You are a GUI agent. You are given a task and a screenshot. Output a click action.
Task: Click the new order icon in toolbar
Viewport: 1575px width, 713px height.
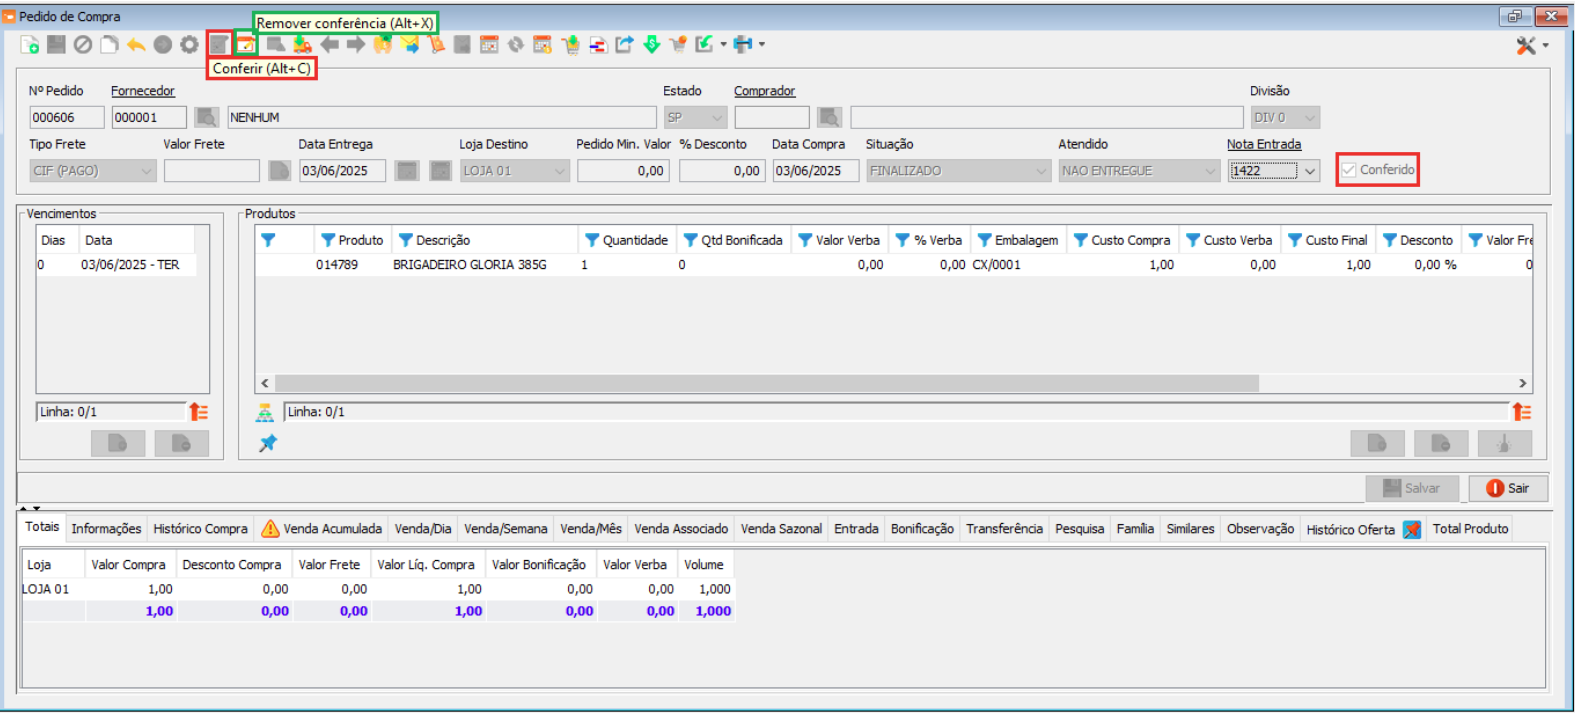(x=30, y=44)
